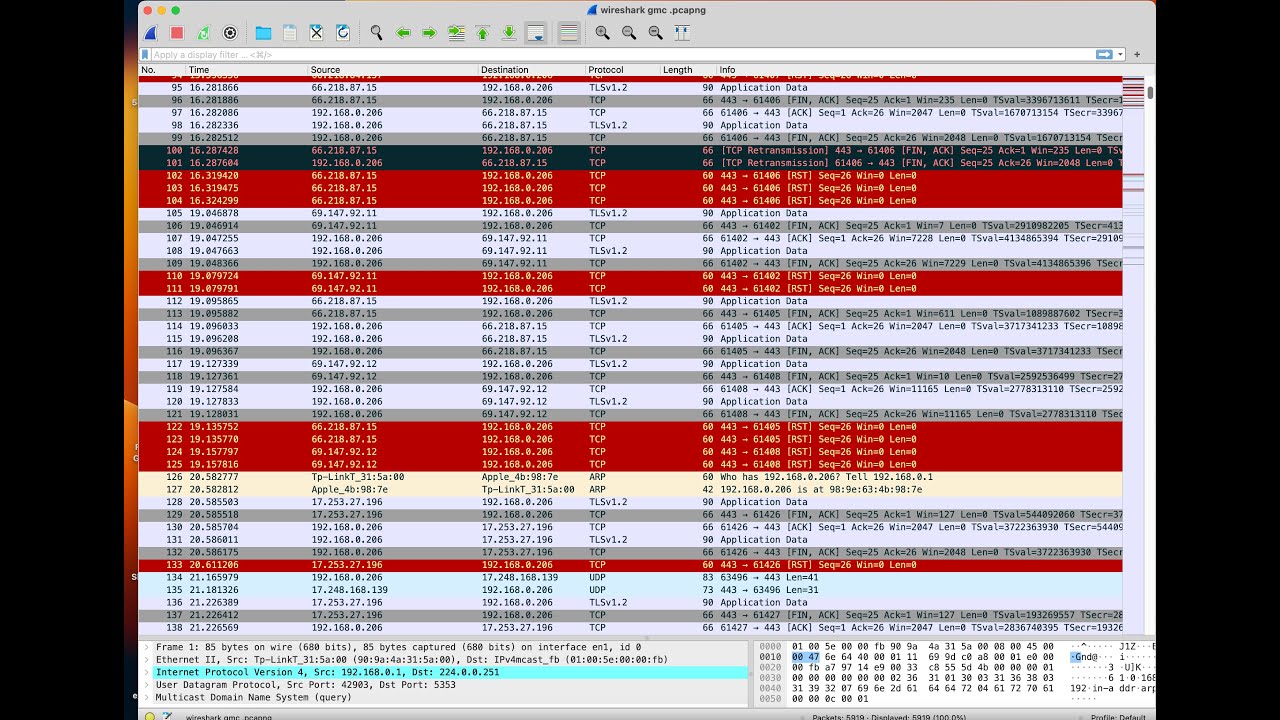
Task: Go forward in packet history, green right arrow
Action: click(x=429, y=33)
